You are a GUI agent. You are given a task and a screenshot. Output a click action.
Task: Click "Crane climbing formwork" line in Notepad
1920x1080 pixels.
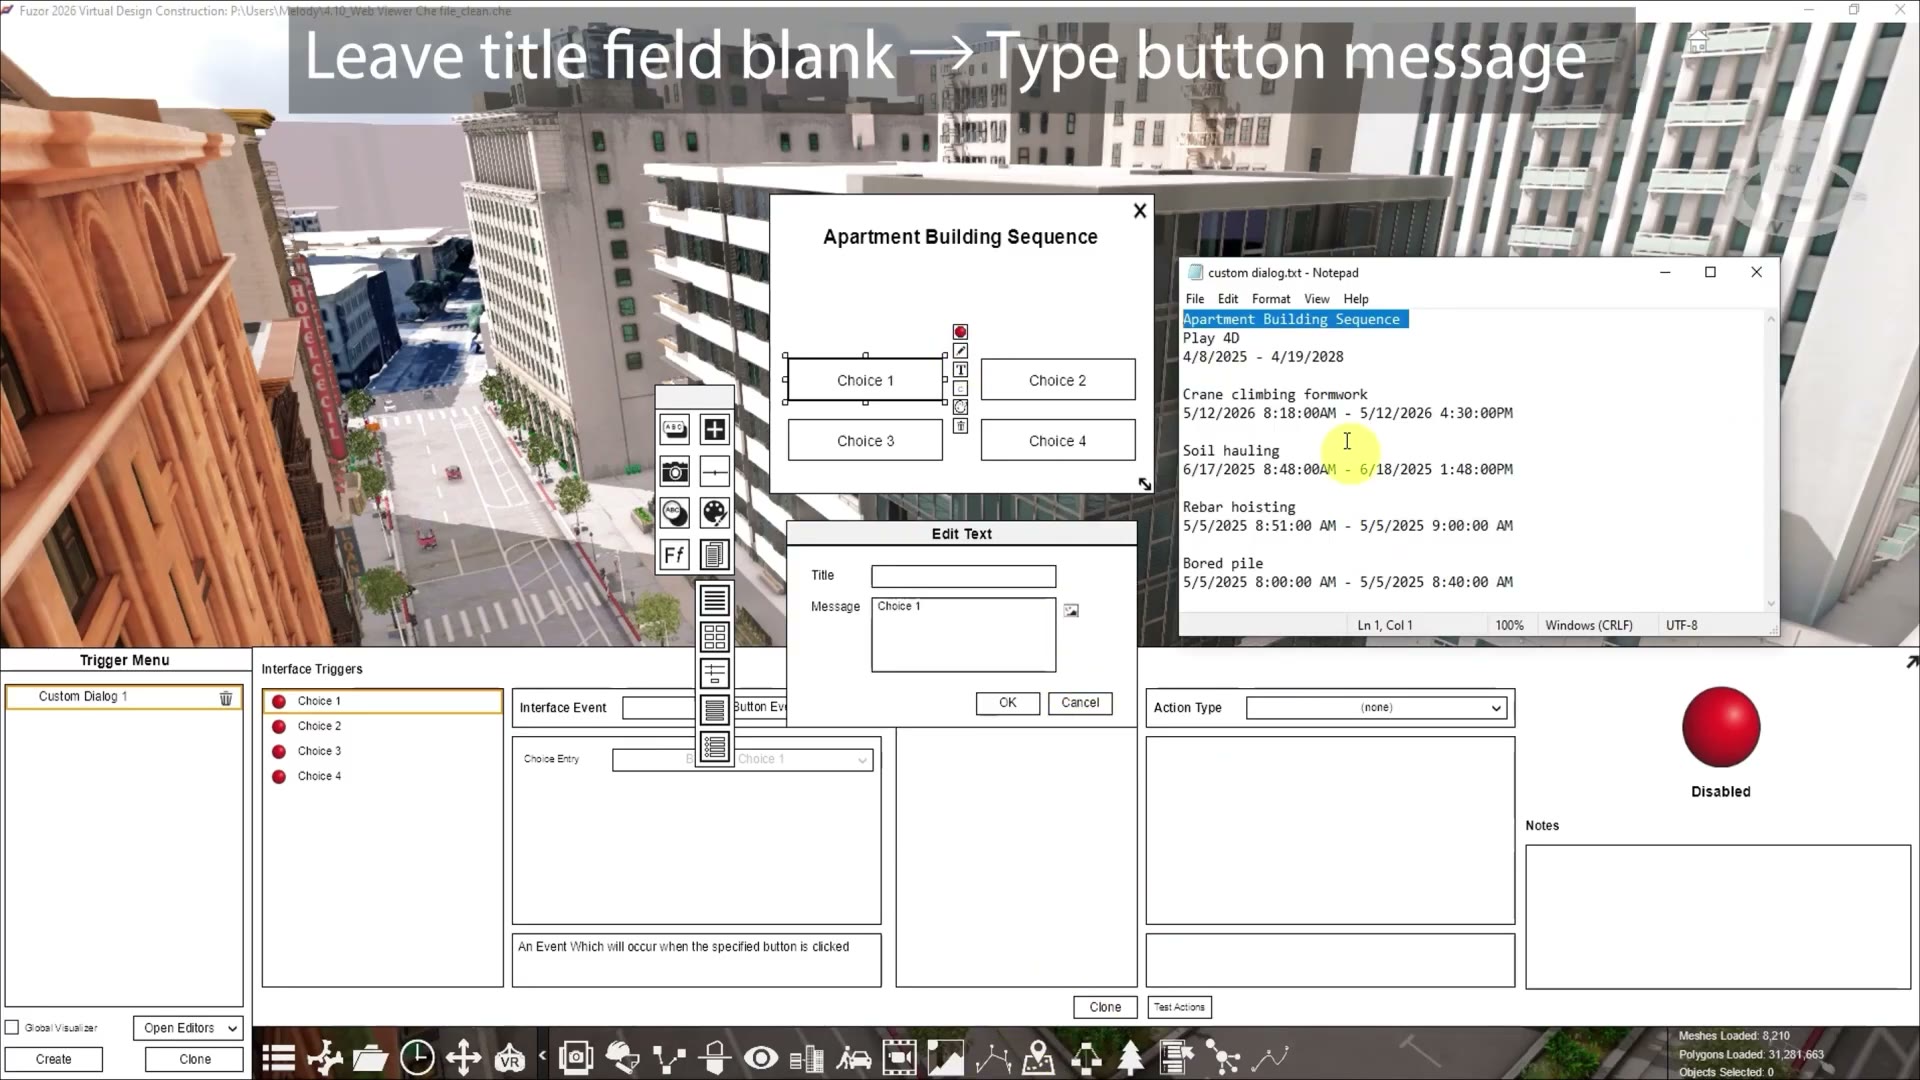[1275, 395]
